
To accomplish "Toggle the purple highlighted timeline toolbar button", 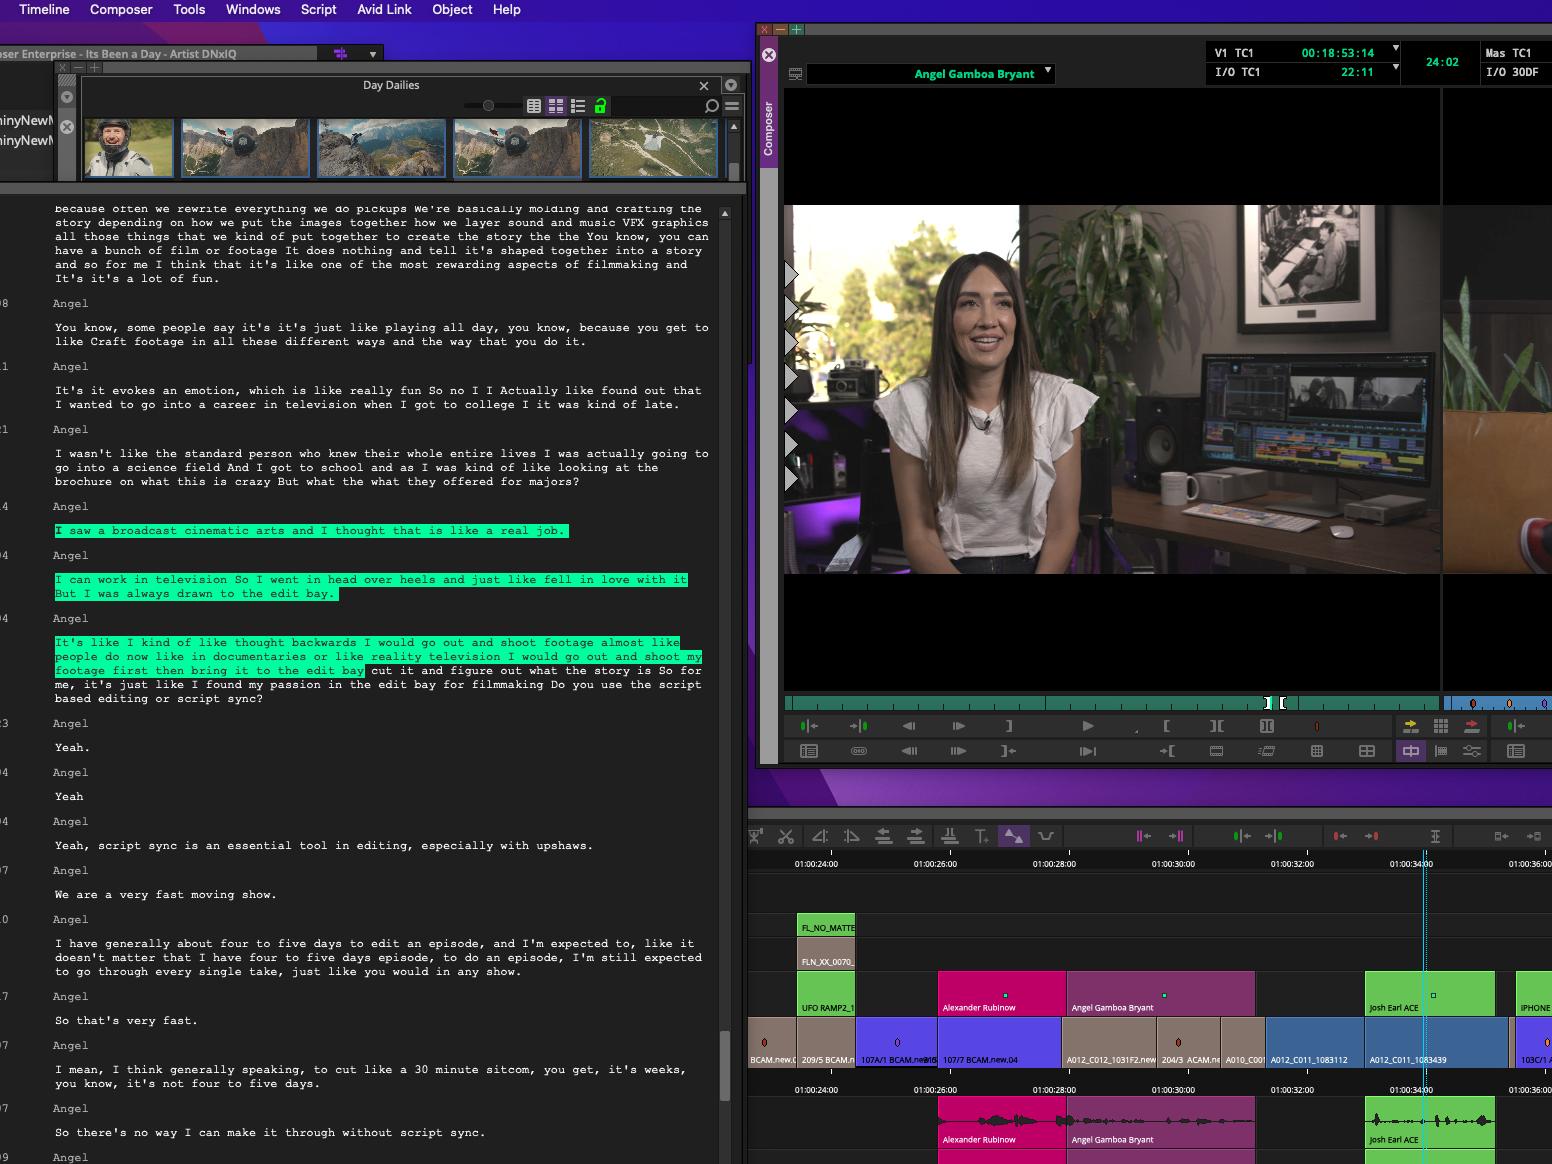I will point(1013,836).
